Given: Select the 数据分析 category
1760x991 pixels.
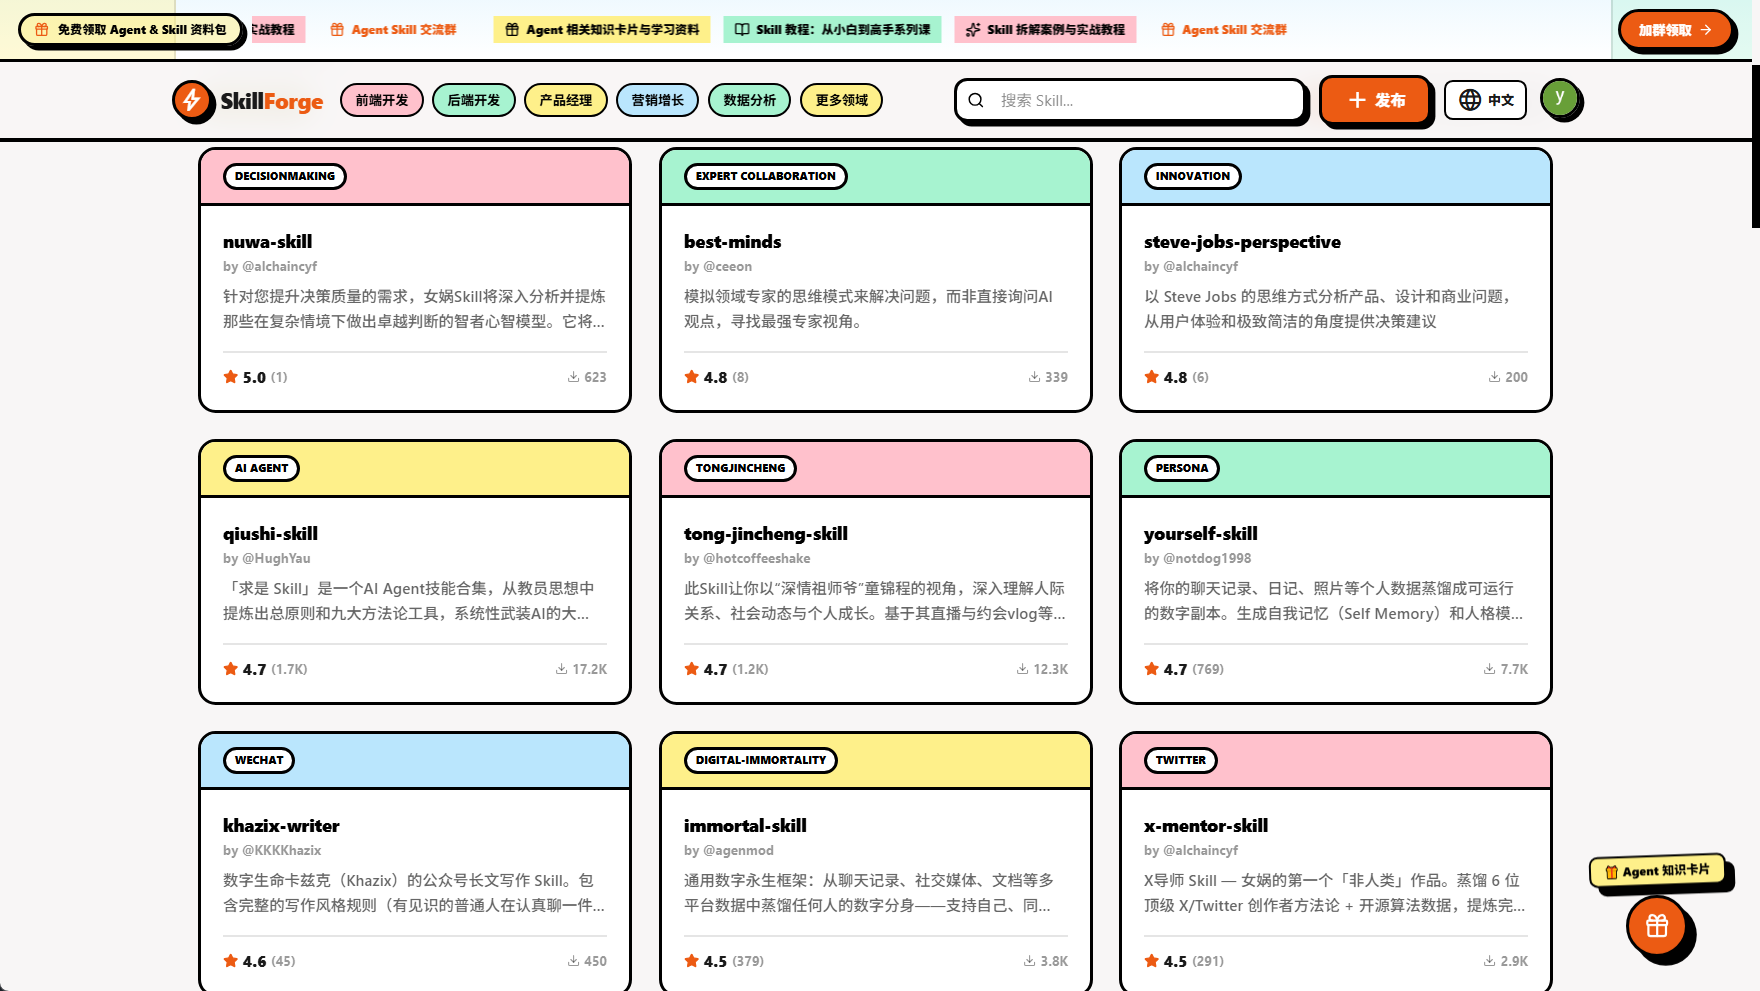Looking at the screenshot, I should (750, 100).
